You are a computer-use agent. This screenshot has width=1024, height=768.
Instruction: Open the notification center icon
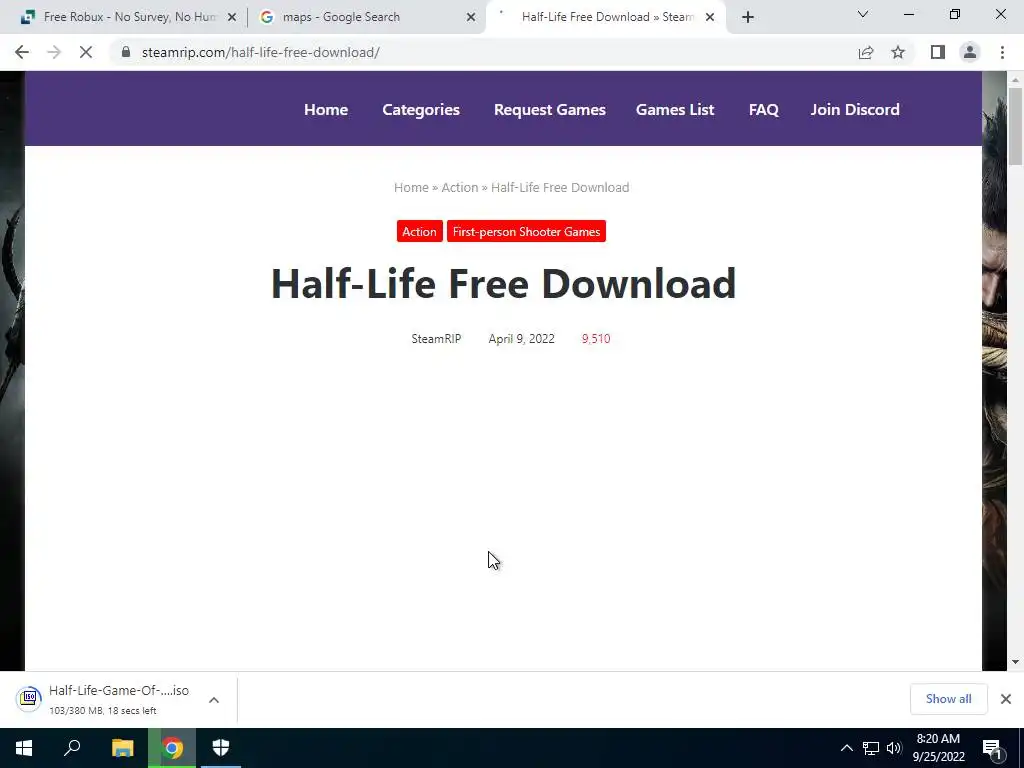993,749
